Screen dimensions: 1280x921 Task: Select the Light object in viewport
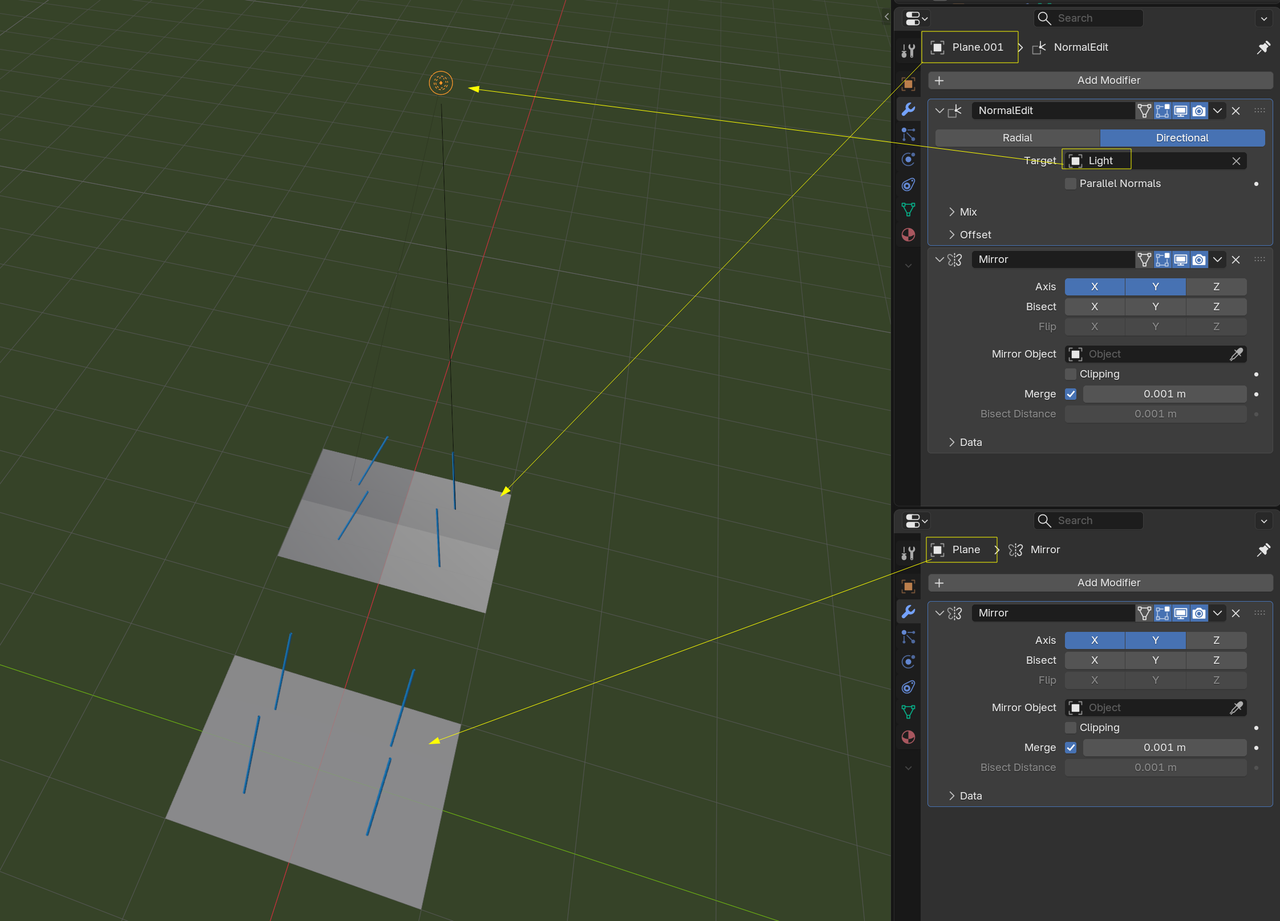tap(441, 83)
